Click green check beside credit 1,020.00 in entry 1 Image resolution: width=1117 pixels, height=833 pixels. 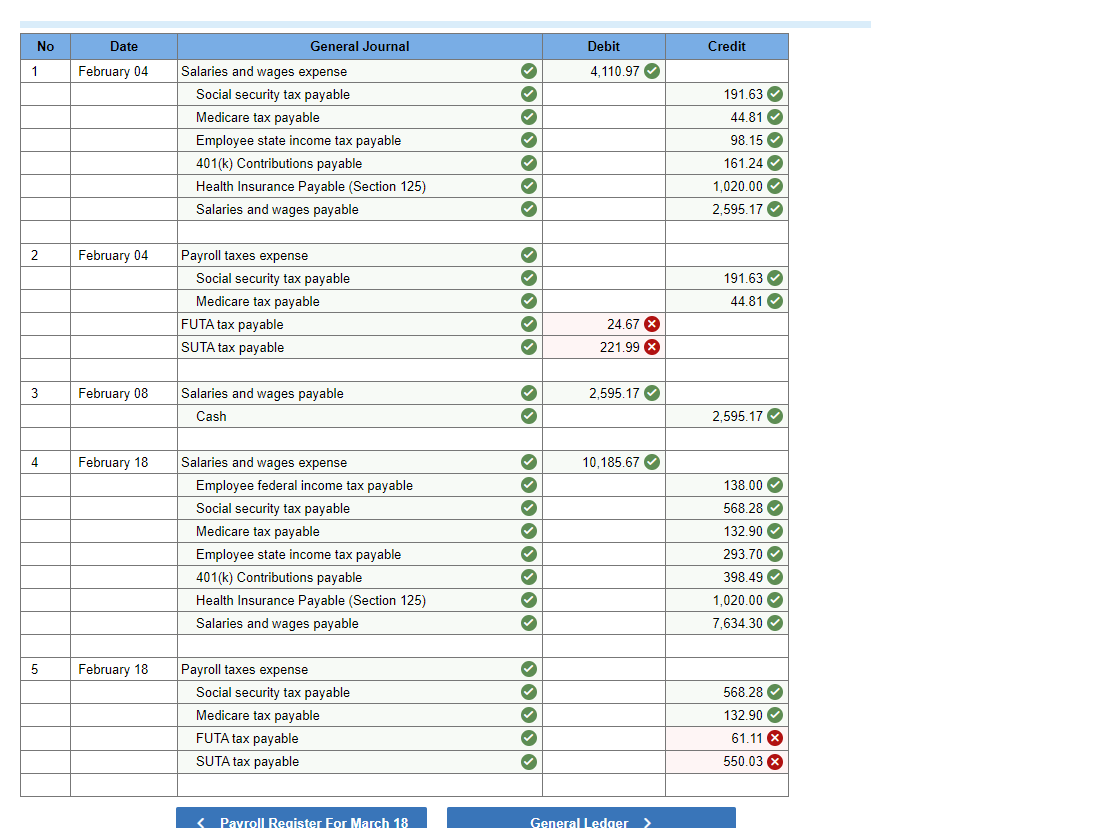tap(775, 186)
